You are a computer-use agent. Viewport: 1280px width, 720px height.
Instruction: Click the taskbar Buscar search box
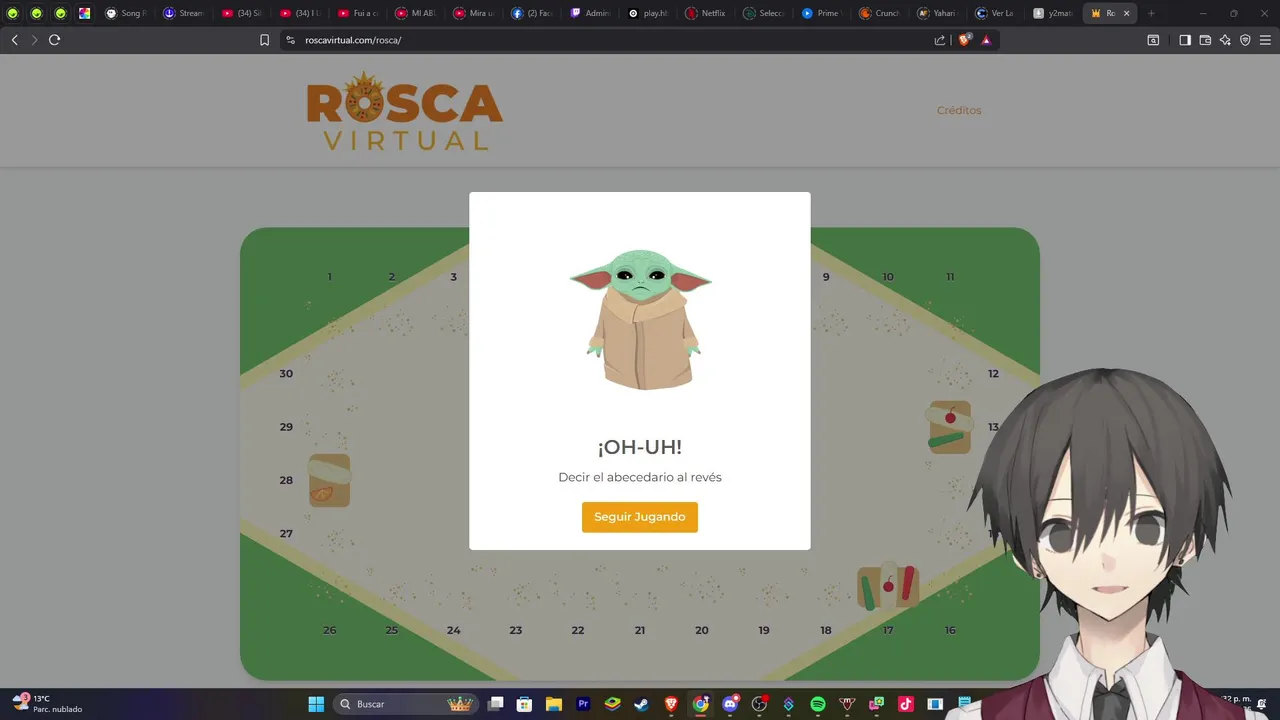point(405,704)
